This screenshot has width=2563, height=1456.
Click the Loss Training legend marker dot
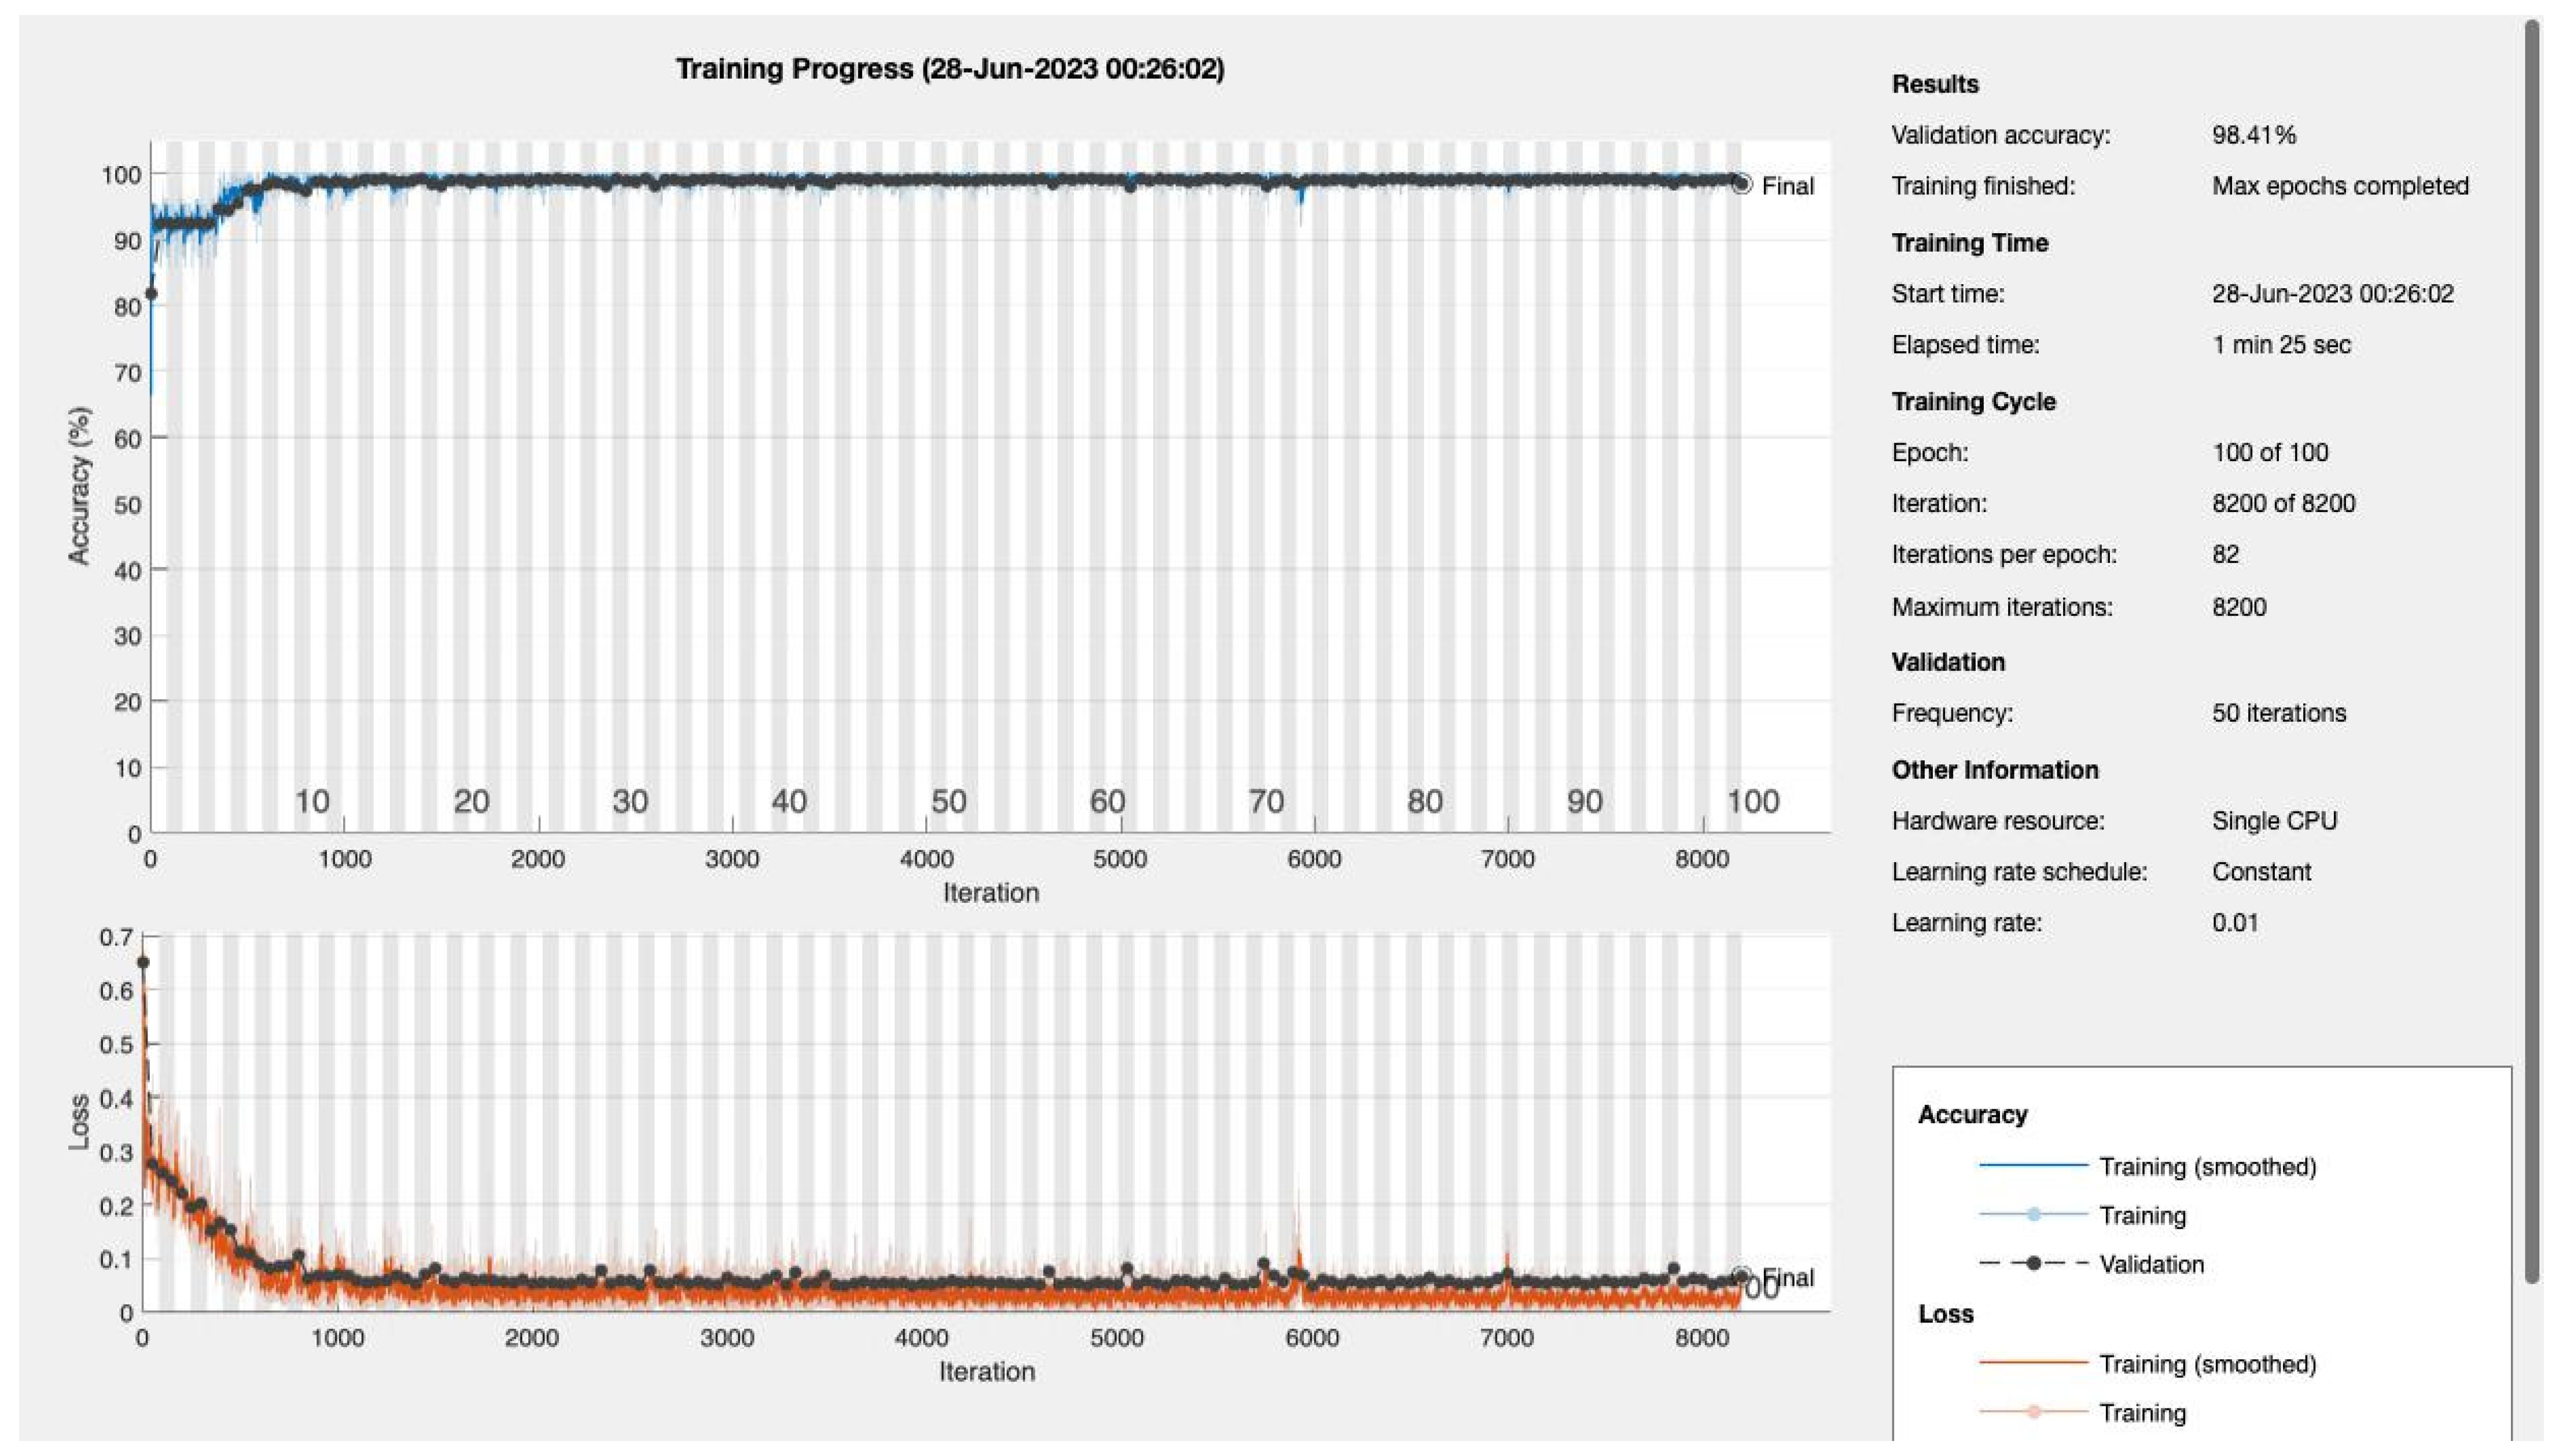pos(2033,1411)
